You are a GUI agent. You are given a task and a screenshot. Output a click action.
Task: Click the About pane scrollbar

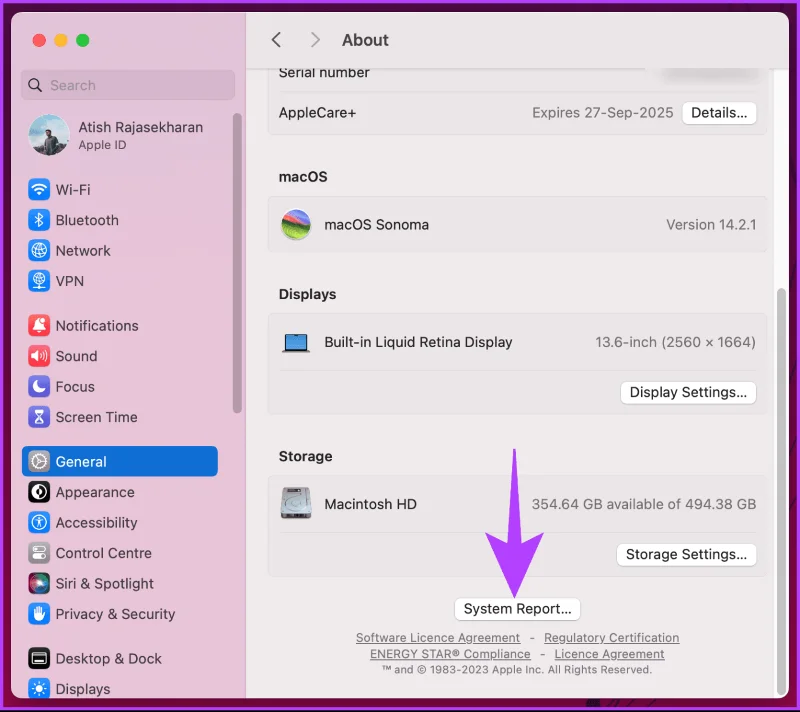pos(781,492)
